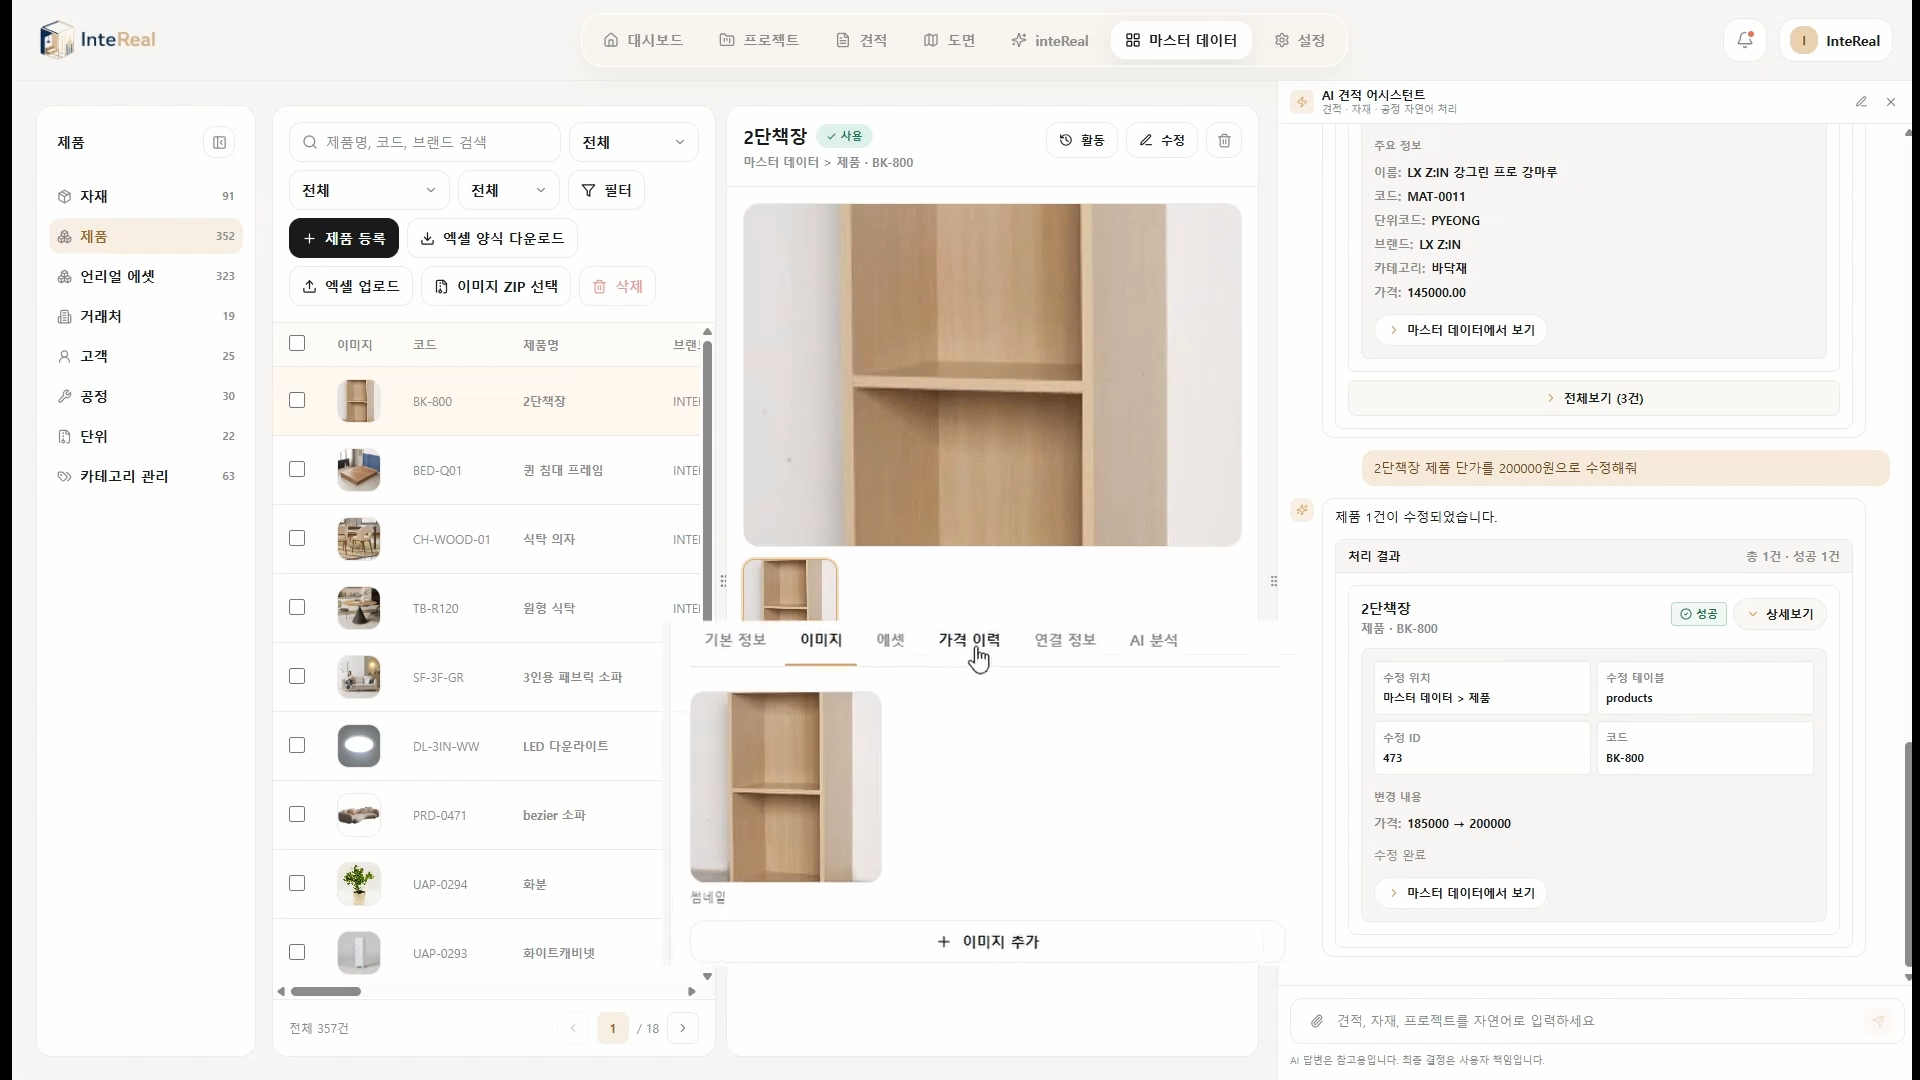The width and height of the screenshot is (1920, 1080).
Task: Check the PRD-0471 row checkbox
Action: (297, 814)
